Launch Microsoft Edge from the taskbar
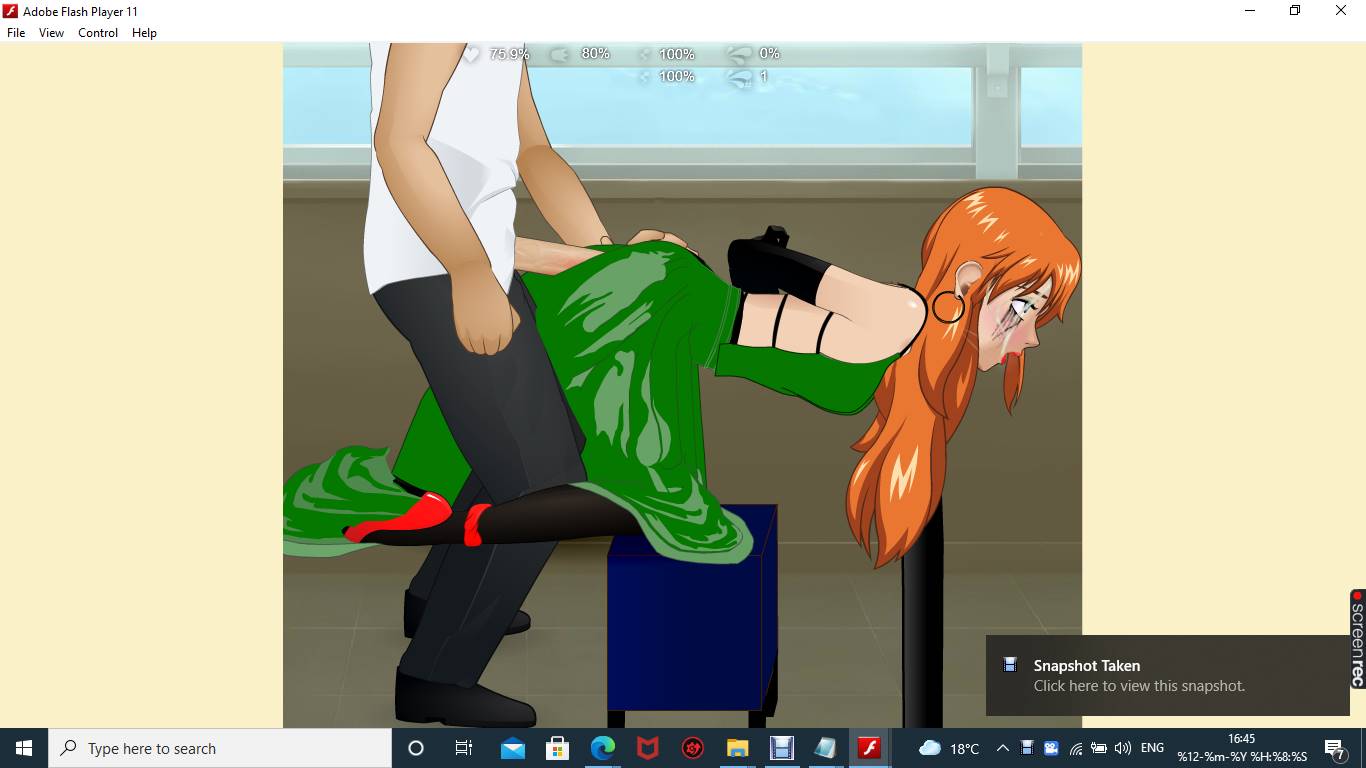The image size is (1366, 768). pyautogui.click(x=602, y=748)
